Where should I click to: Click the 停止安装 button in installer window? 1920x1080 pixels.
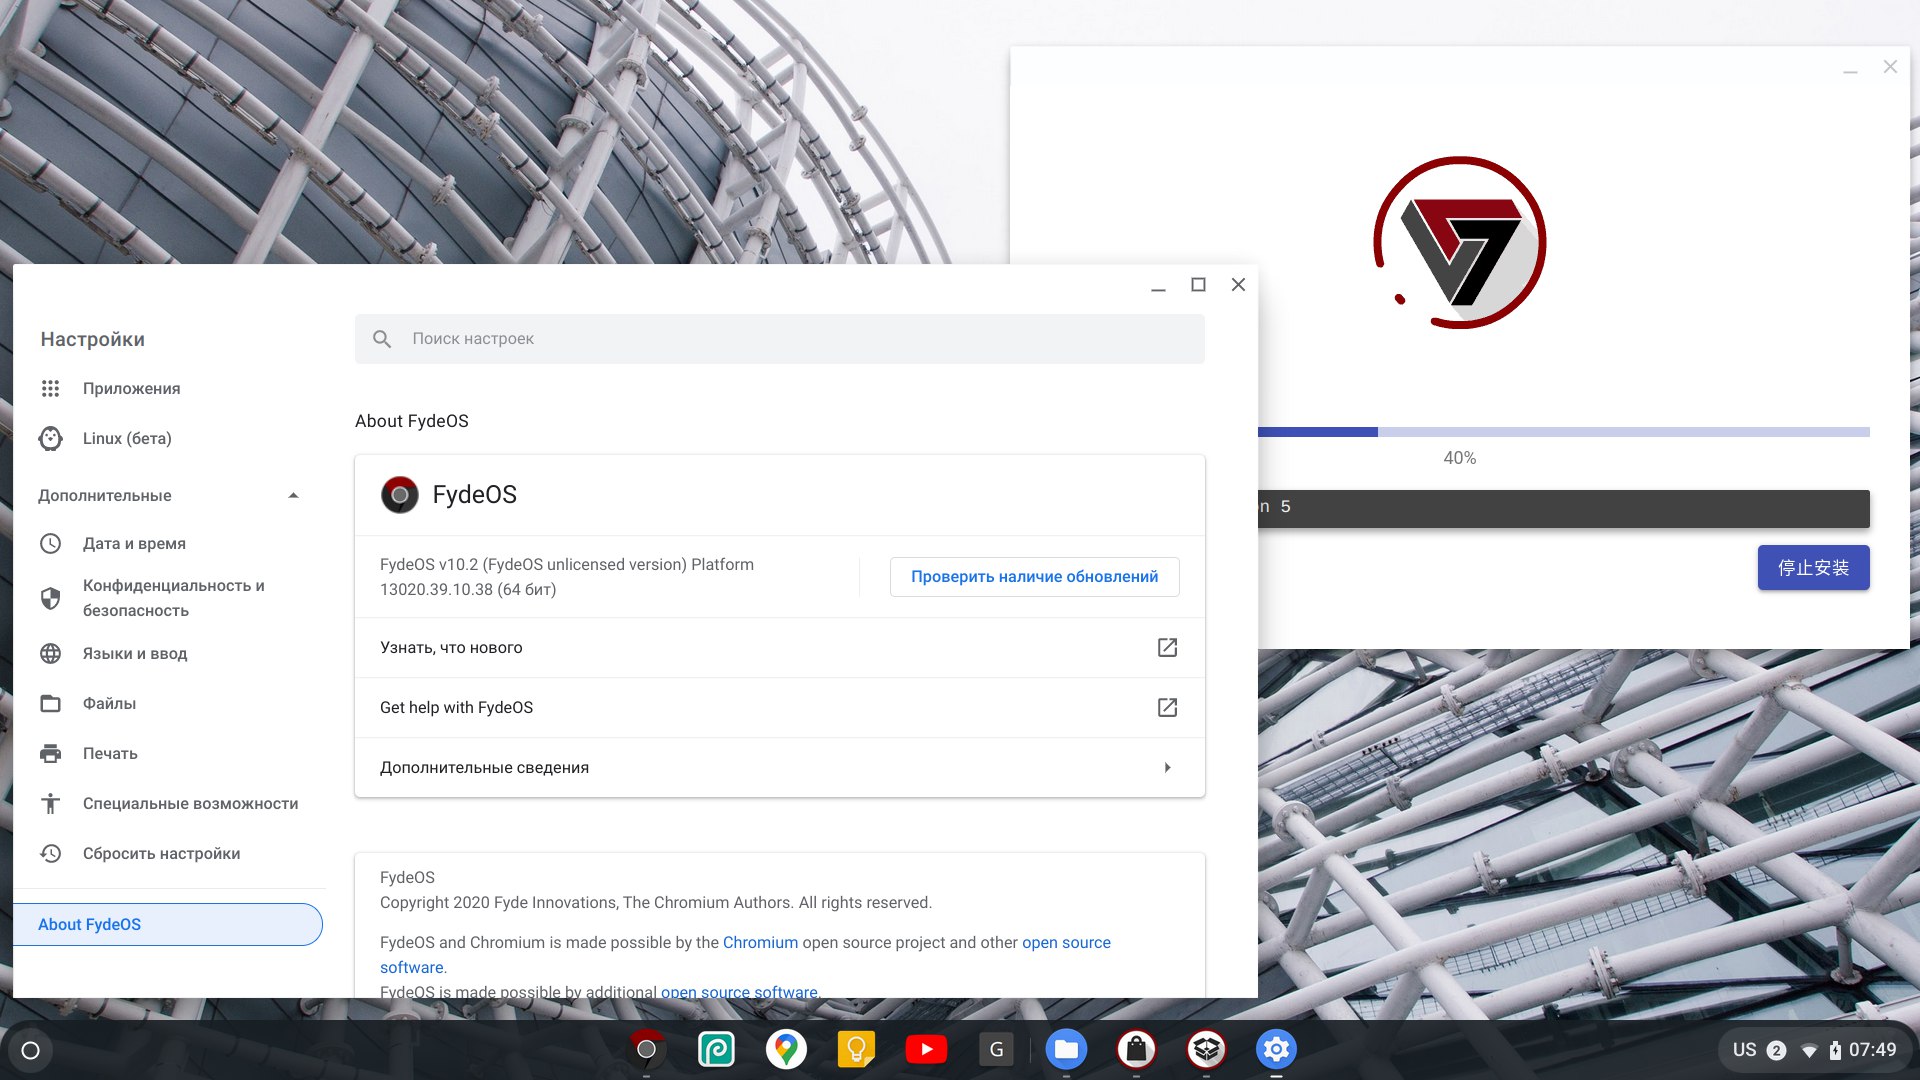1813,568
